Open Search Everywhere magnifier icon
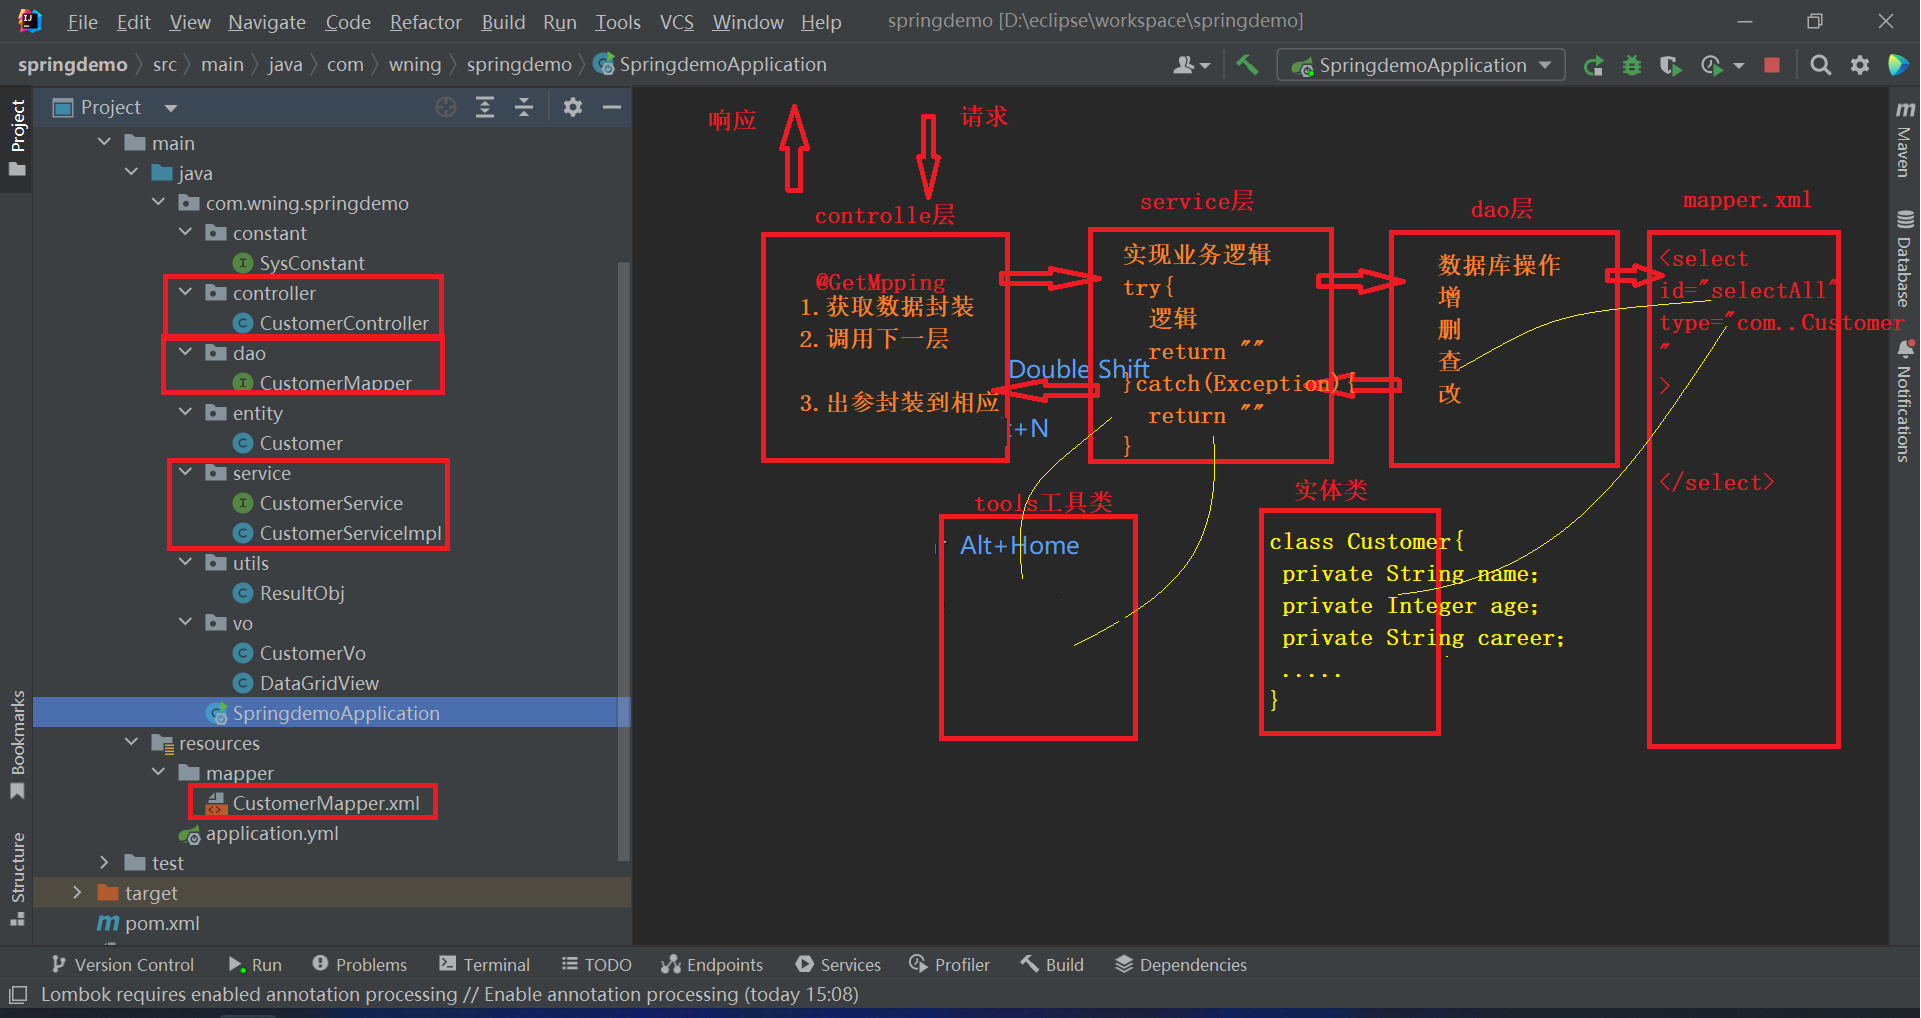 click(x=1821, y=65)
